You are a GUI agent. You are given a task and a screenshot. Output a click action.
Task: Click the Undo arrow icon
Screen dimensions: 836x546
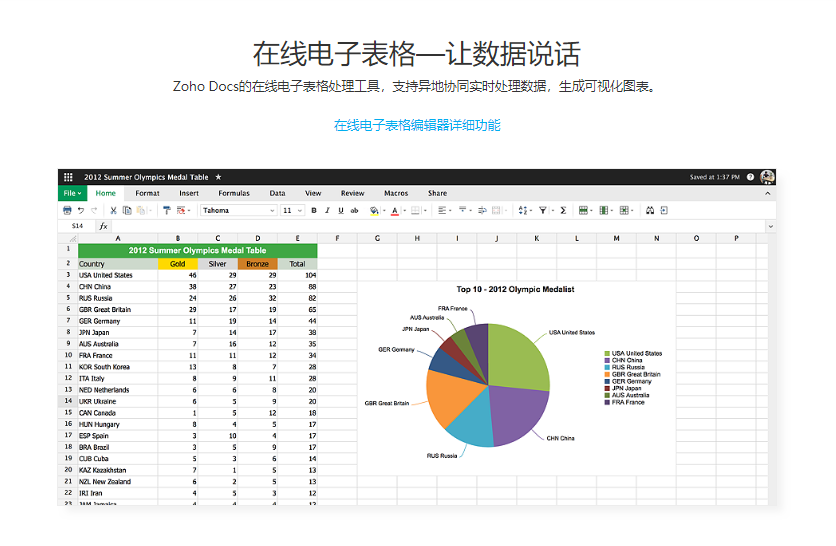pyautogui.click(x=81, y=211)
